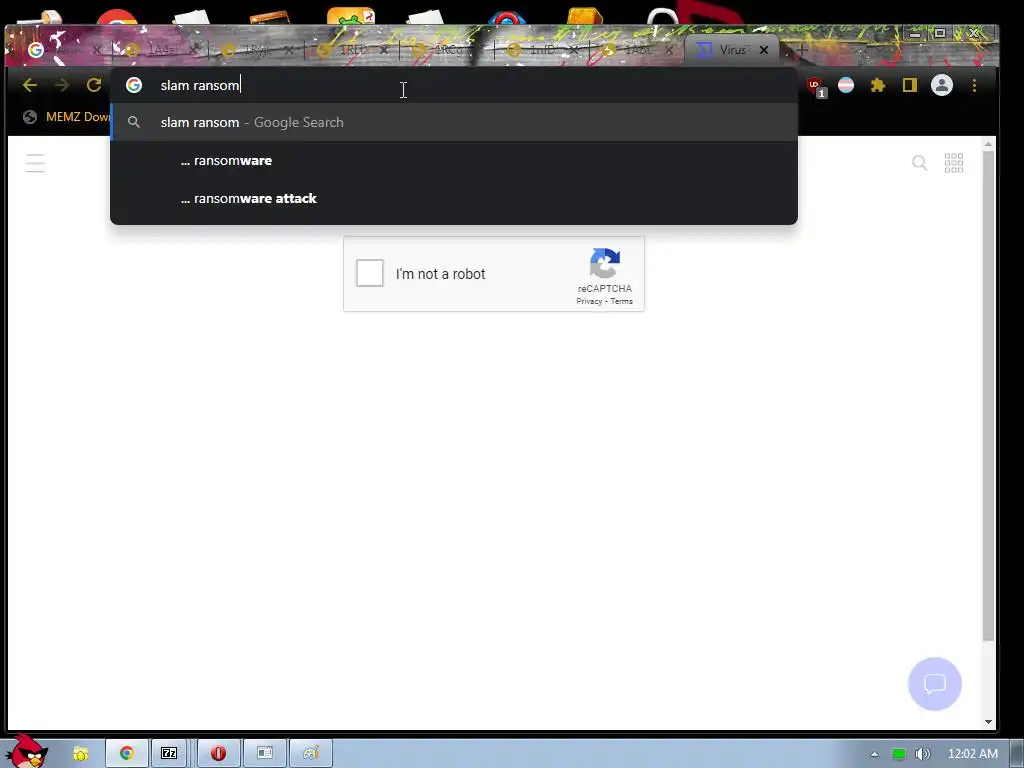
Task: Open the Angry Birds start button
Action: pos(26,752)
